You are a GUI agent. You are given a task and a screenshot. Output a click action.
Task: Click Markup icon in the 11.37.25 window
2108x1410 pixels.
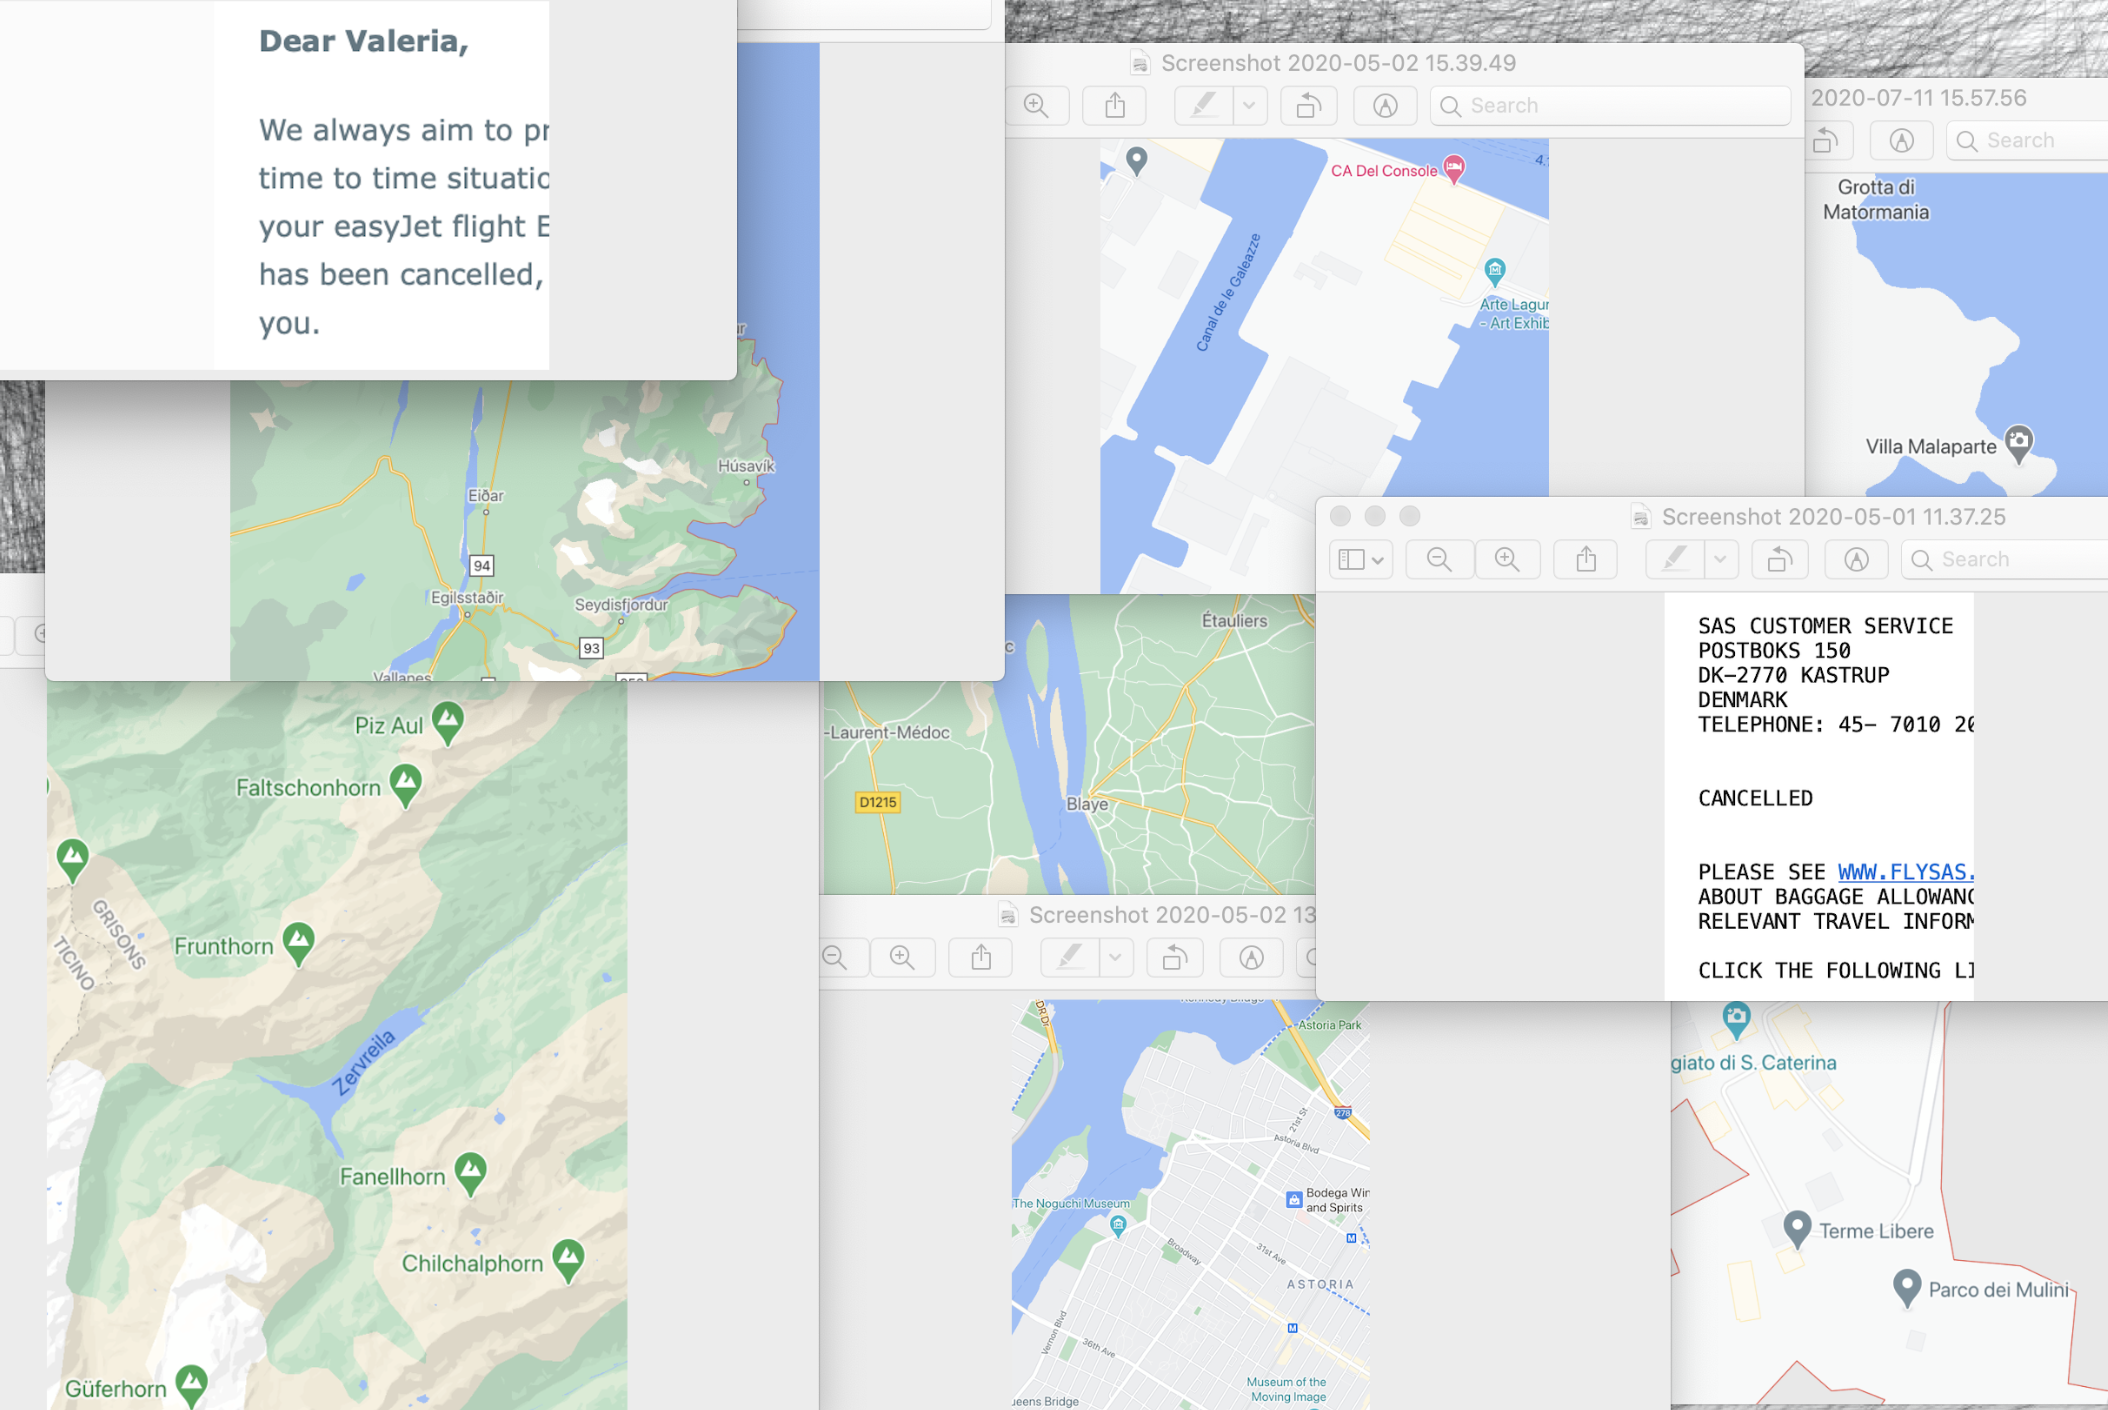1856,559
